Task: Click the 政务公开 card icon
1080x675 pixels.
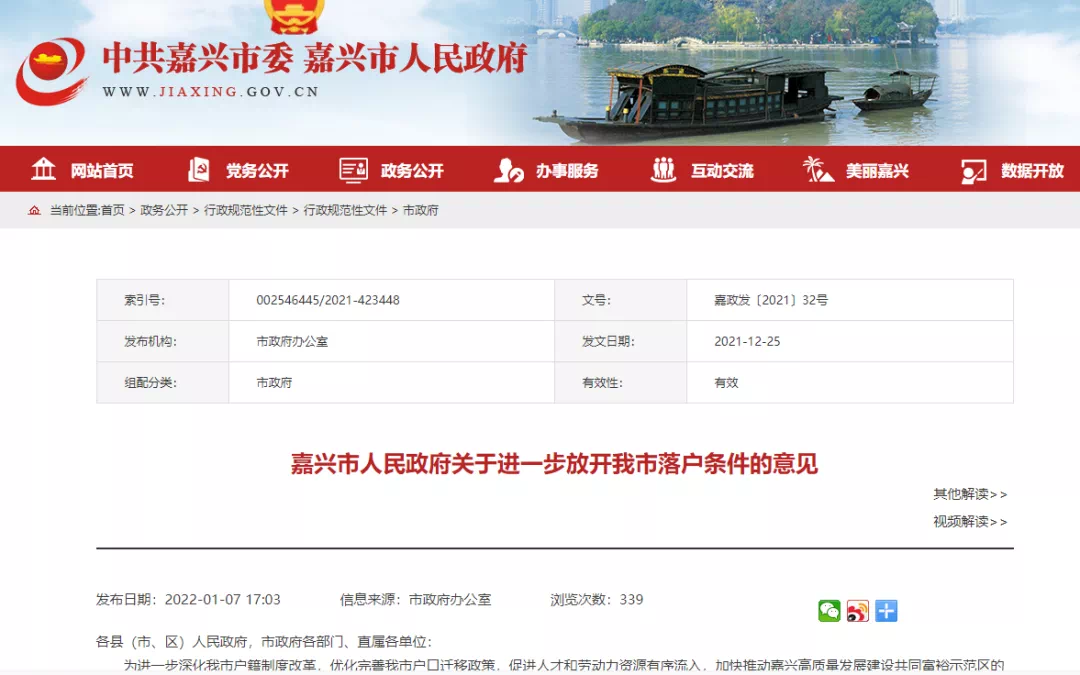Action: tap(353, 170)
